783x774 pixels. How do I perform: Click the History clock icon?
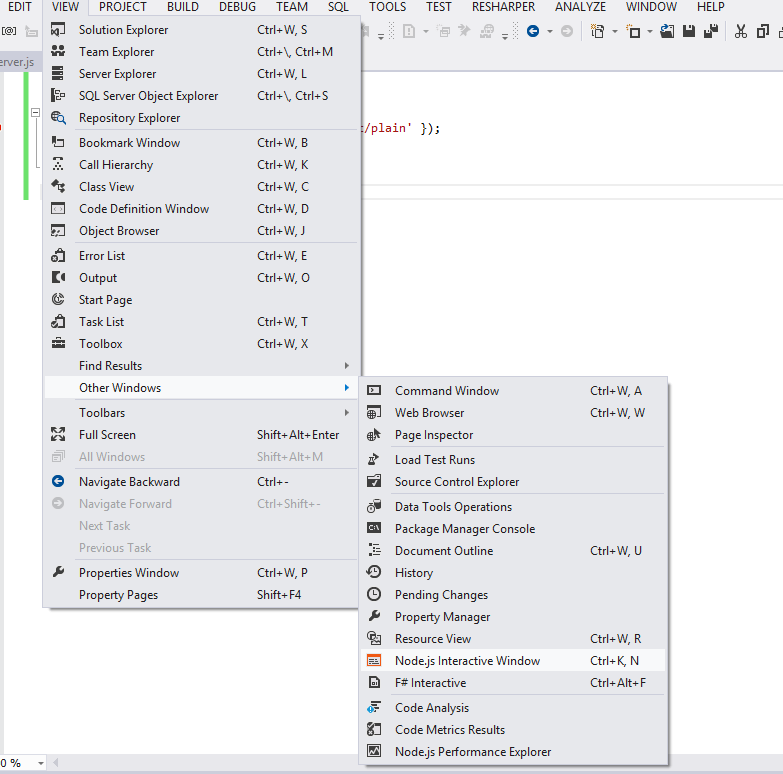[x=374, y=573]
